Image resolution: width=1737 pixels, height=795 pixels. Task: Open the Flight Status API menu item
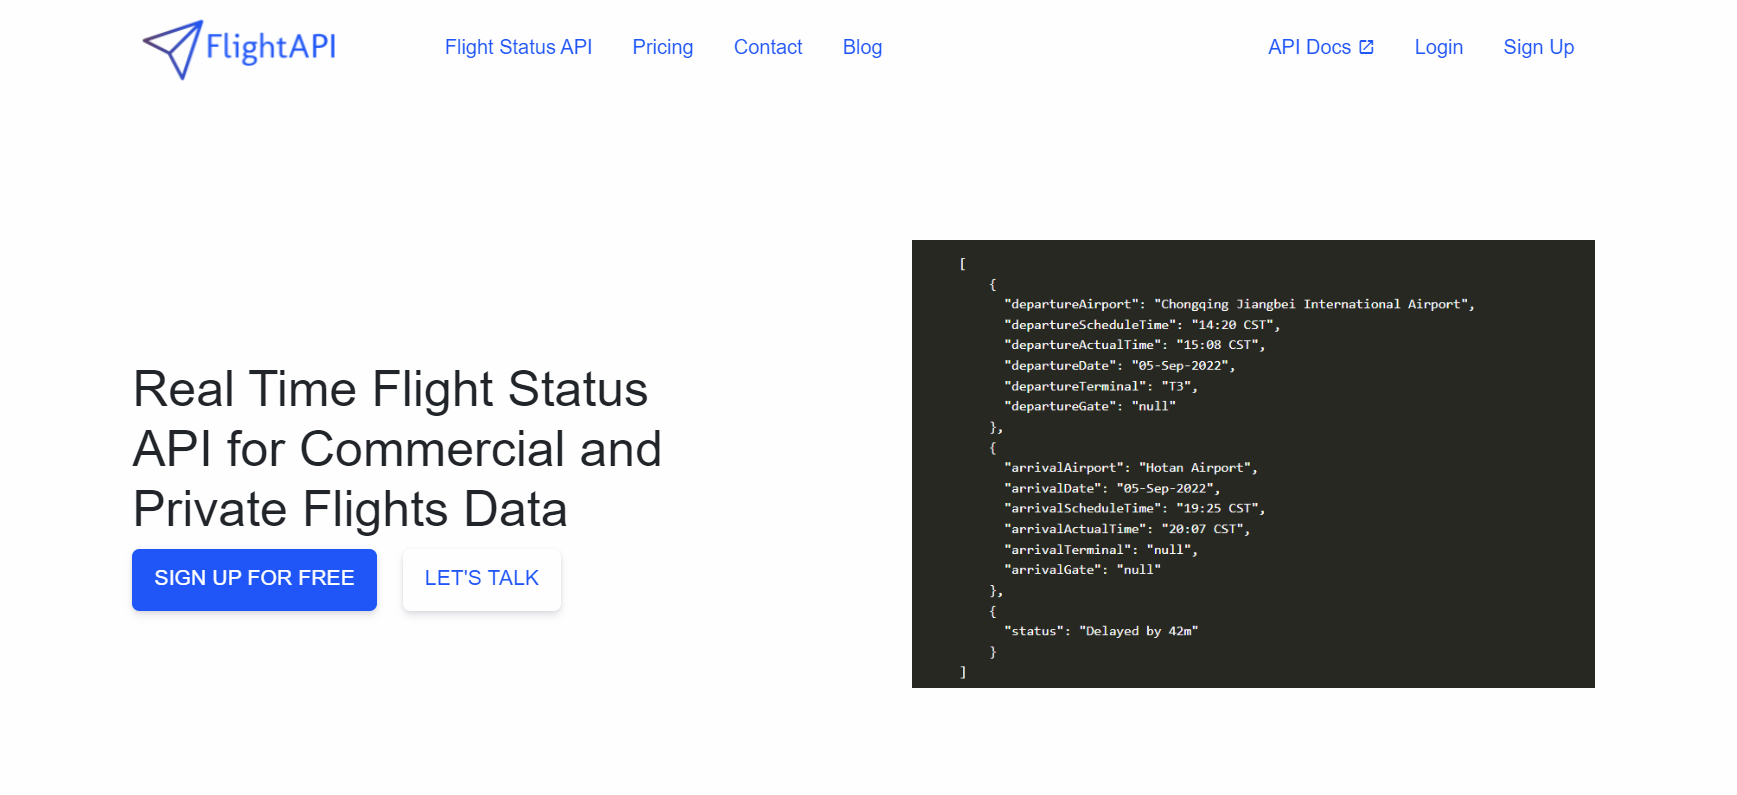point(518,47)
